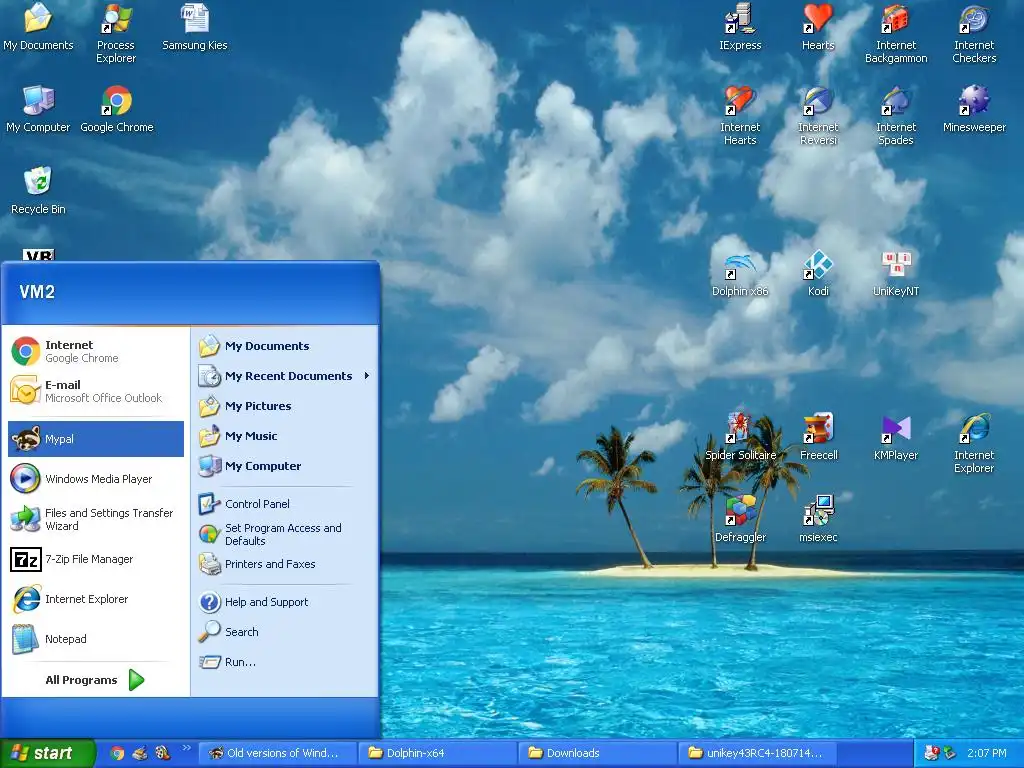Launch Mypal from the Start menu

96,439
